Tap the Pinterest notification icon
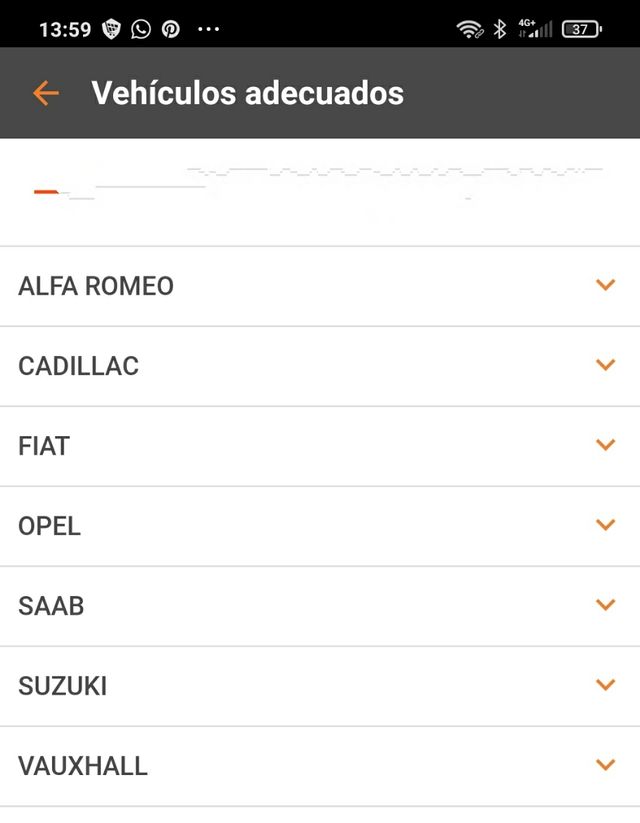The image size is (640, 823). tap(171, 29)
